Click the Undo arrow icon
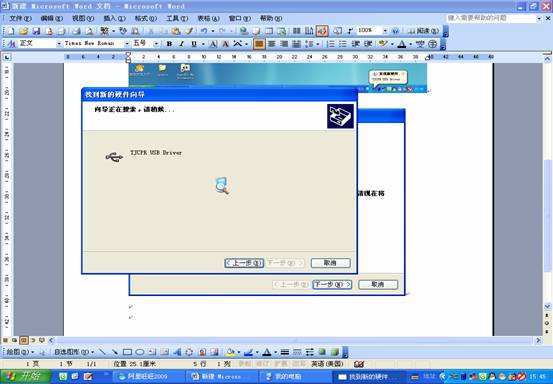Screen dimensions: 553x384 [204, 31]
